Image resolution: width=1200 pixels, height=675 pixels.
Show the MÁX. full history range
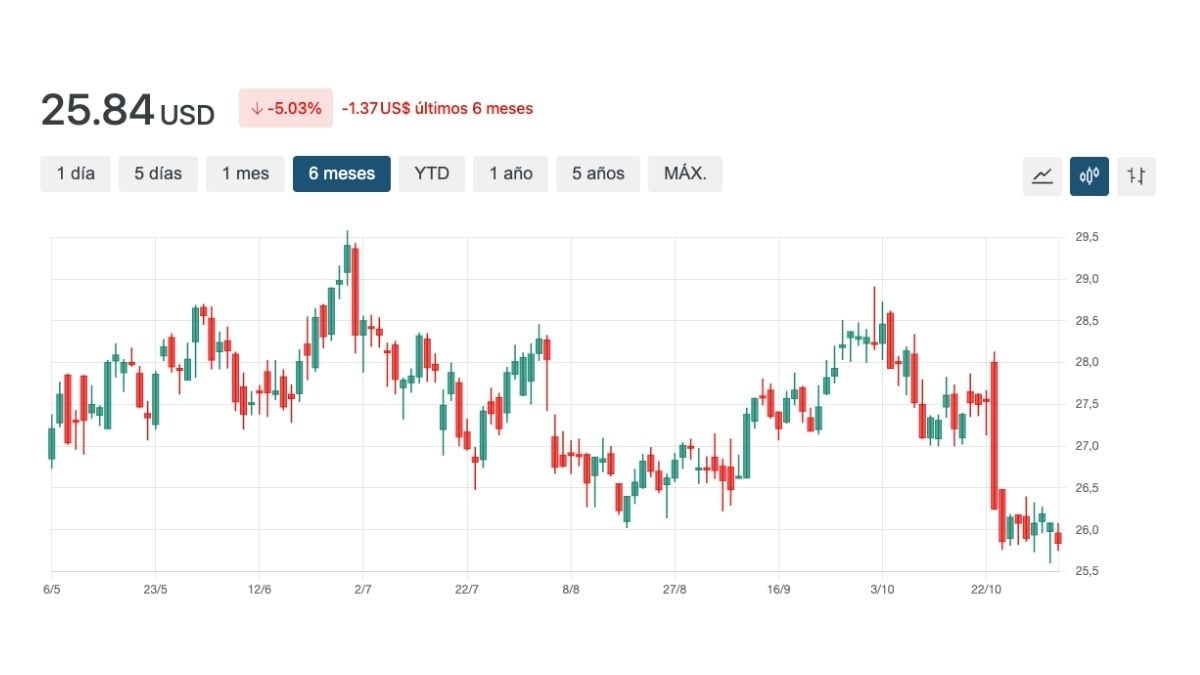coord(685,173)
